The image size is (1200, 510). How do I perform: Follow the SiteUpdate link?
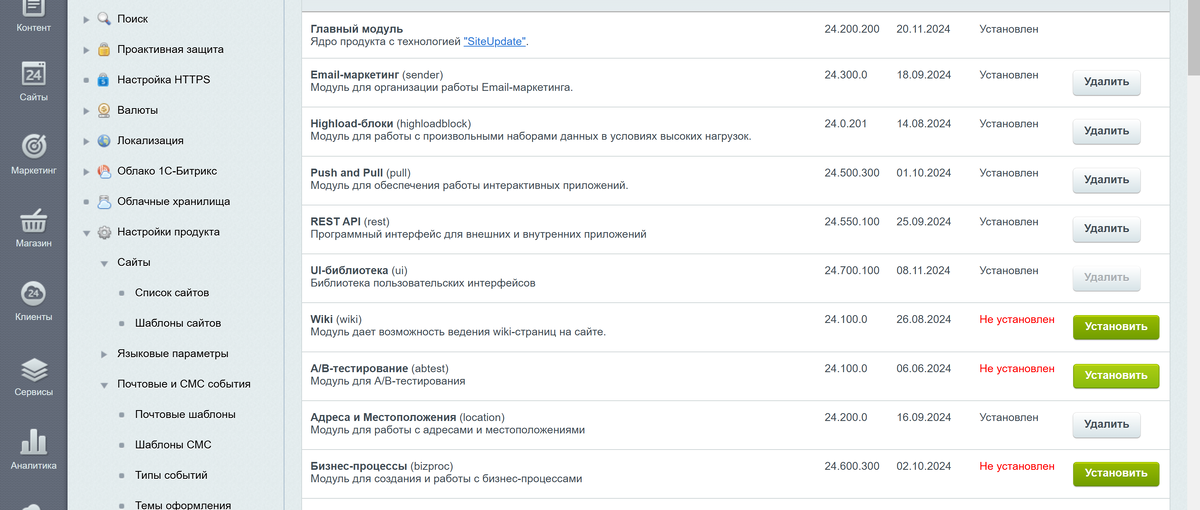tap(494, 42)
